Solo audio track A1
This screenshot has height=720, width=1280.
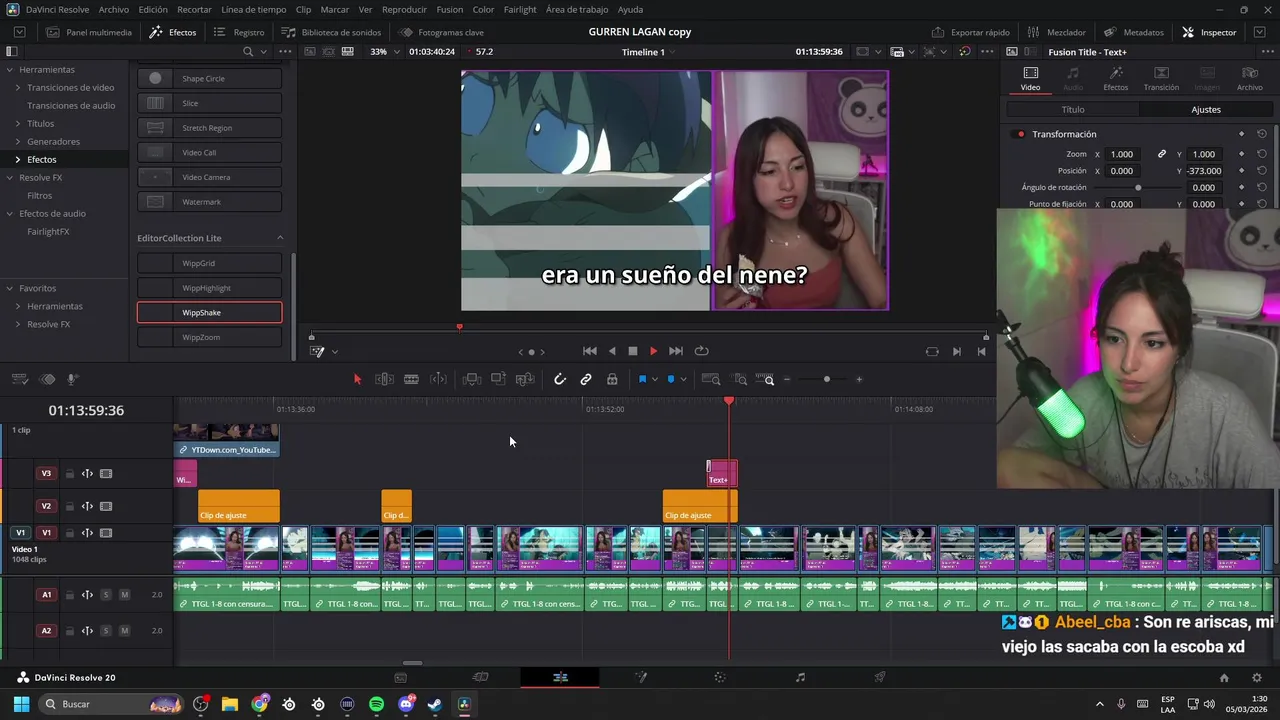[106, 595]
